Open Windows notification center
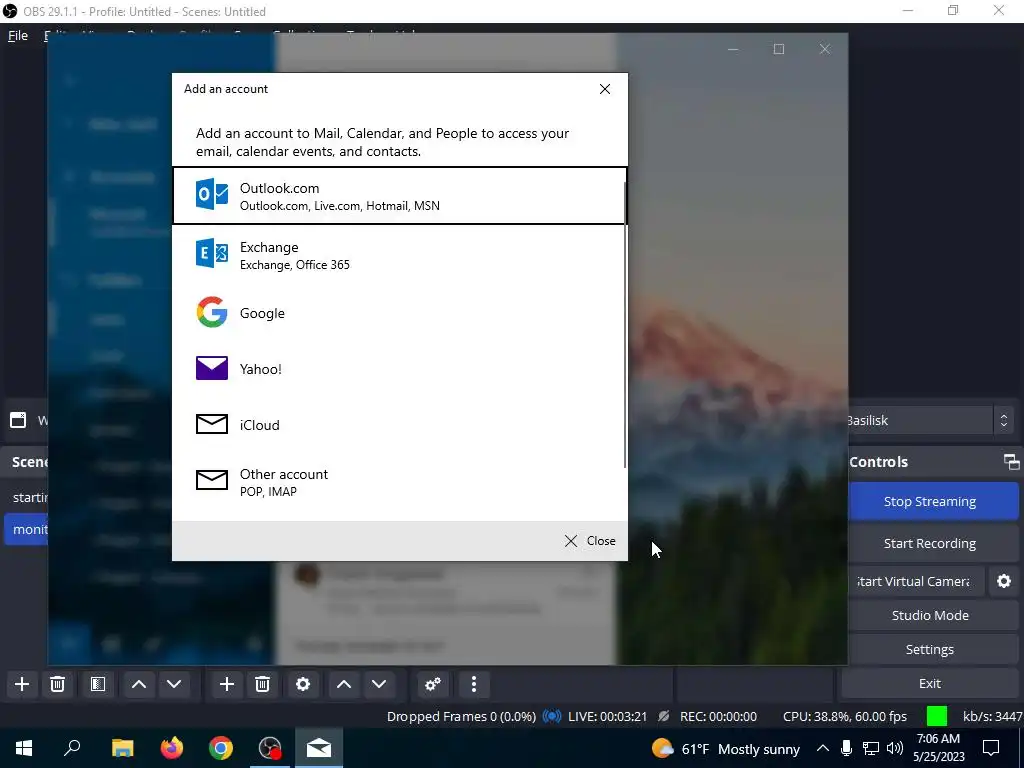 pos(991,748)
